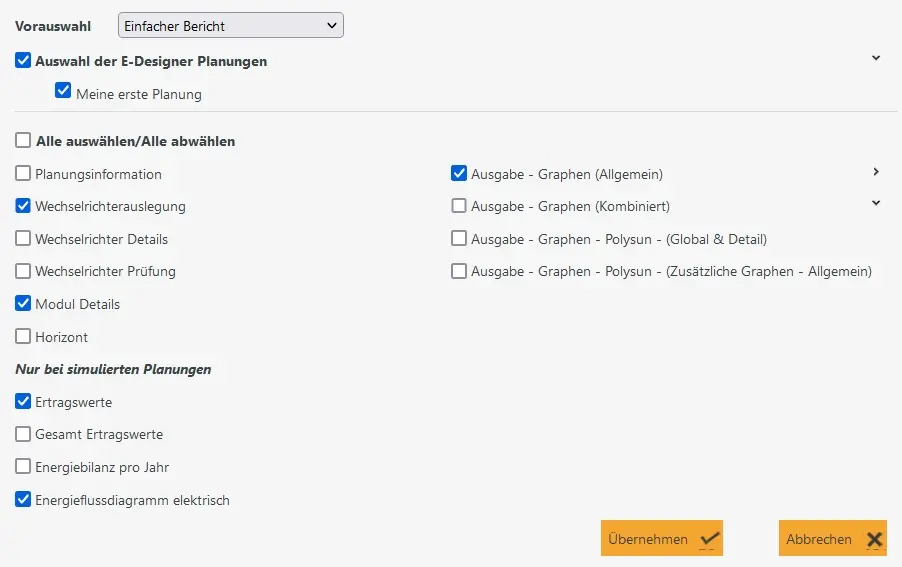The height and width of the screenshot is (567, 902).
Task: Check Wechselrichter Prüfung option
Action: (23, 271)
